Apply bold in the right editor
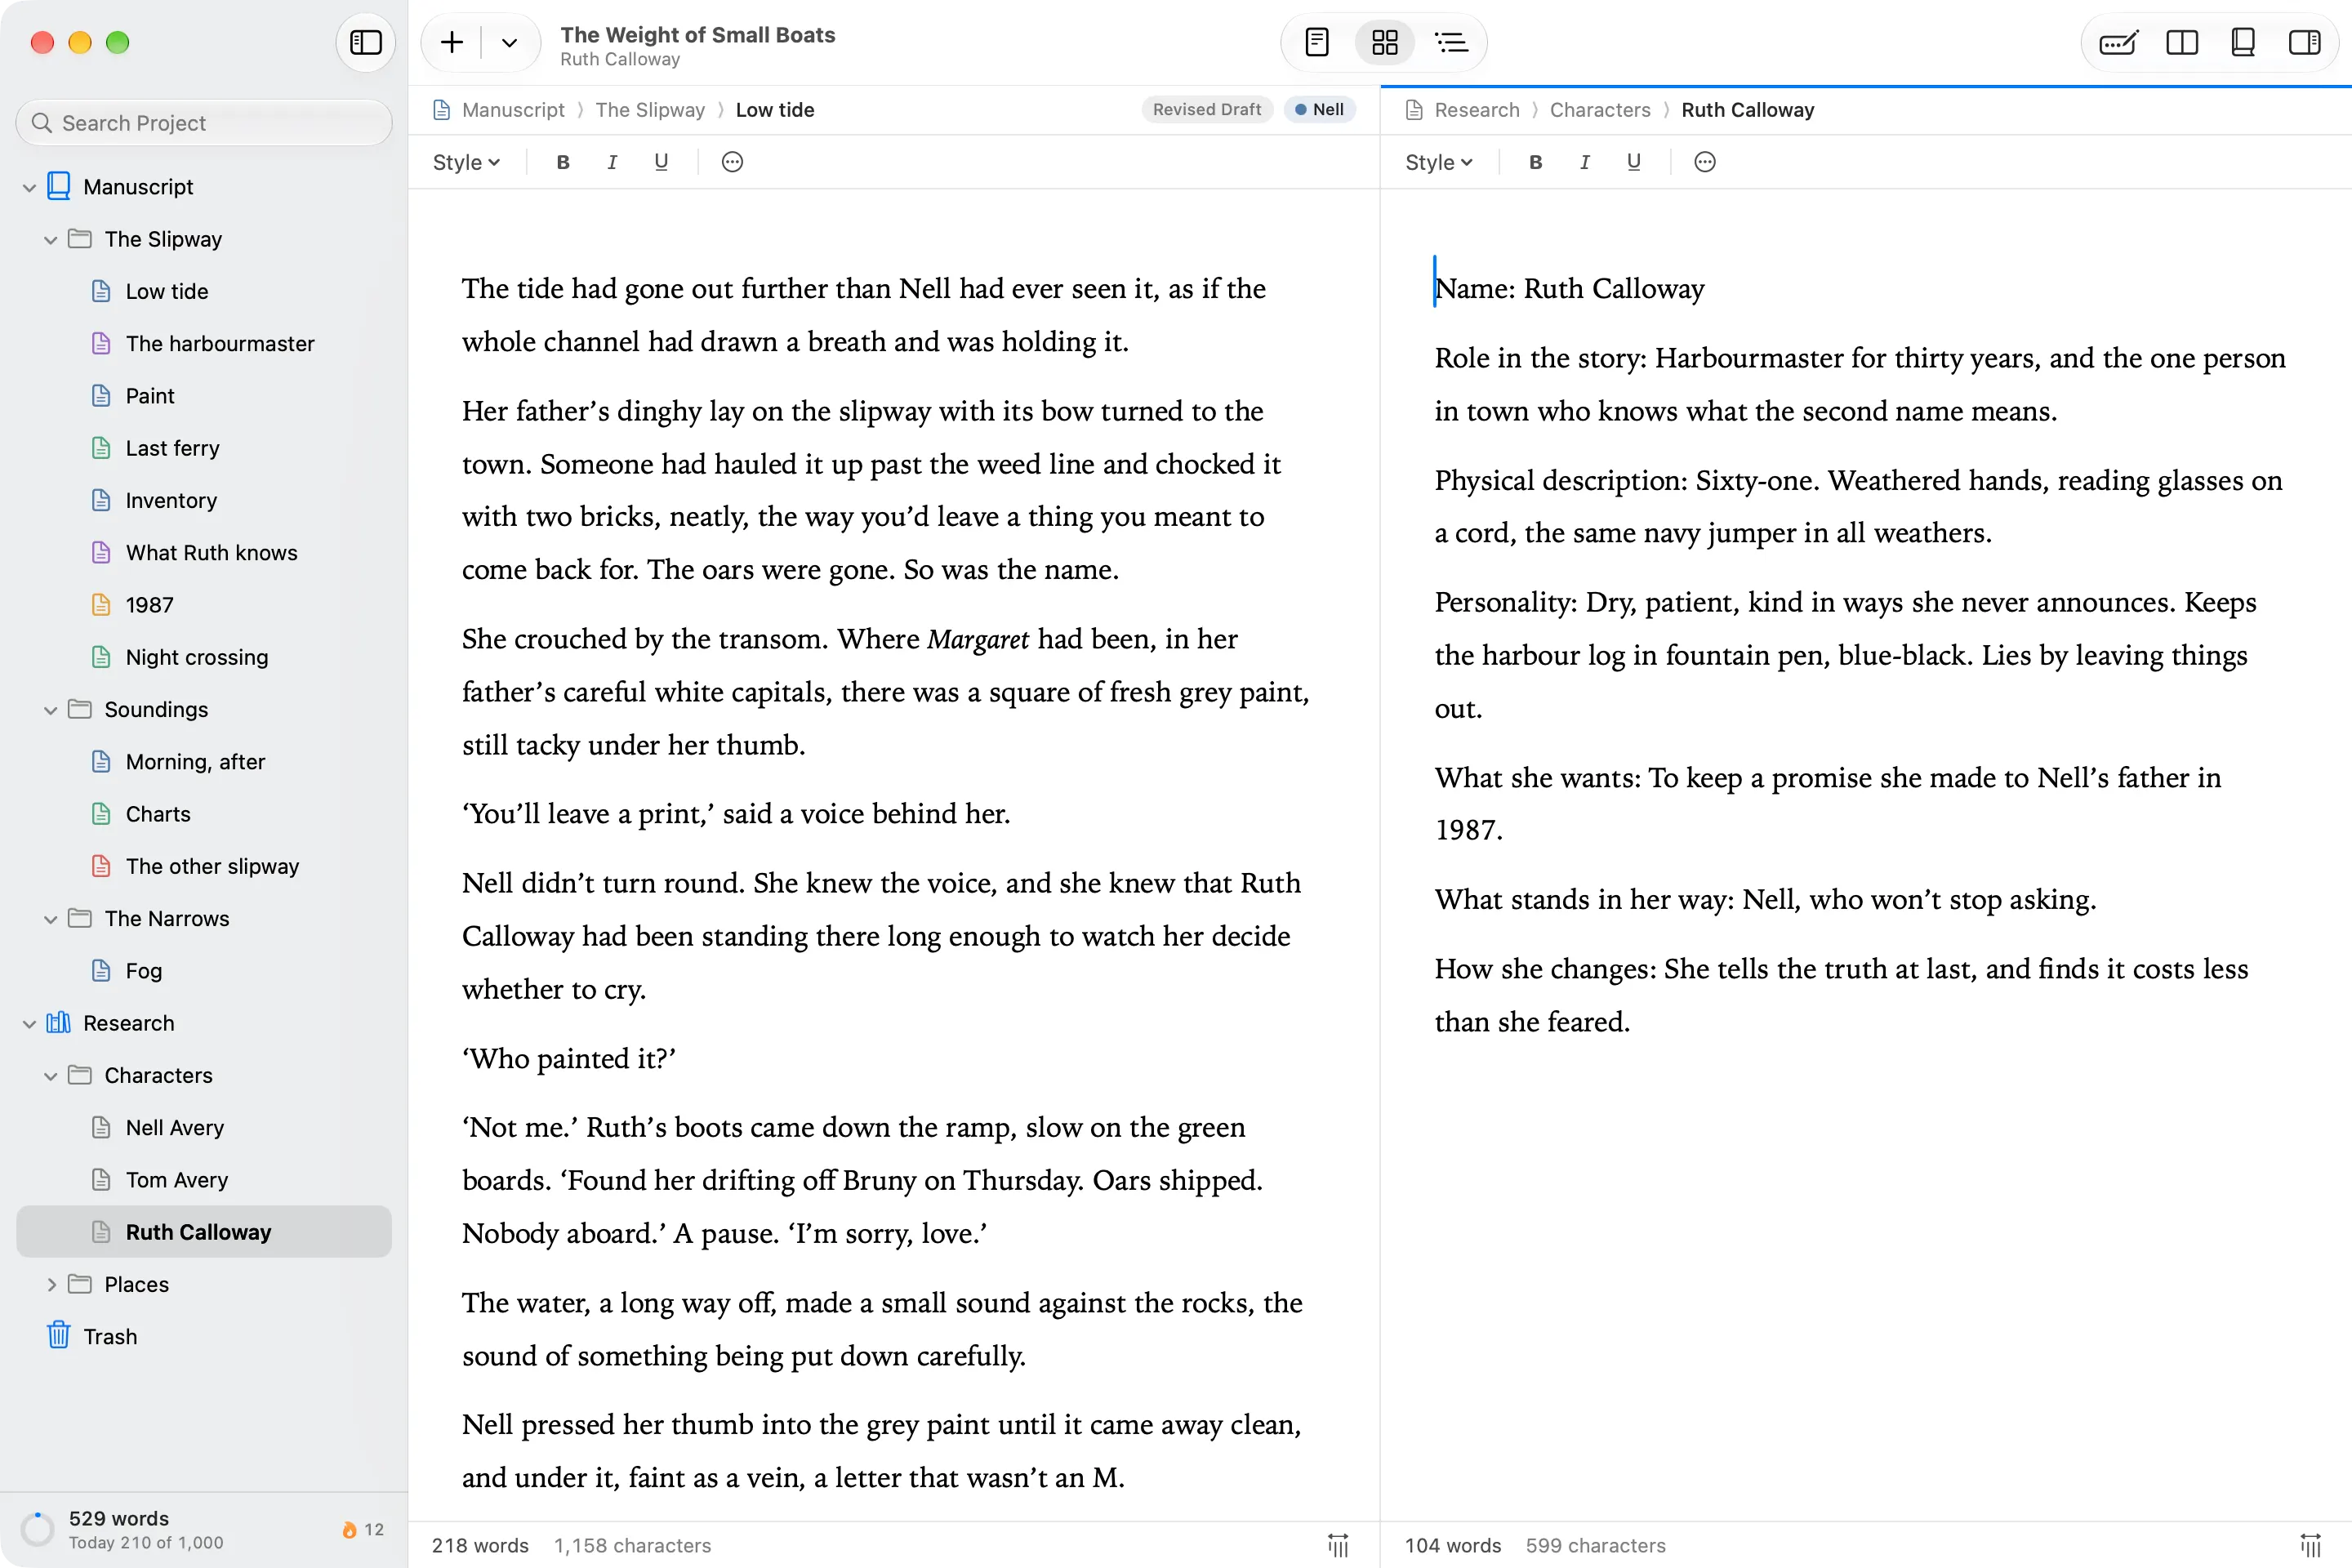Image resolution: width=2352 pixels, height=1568 pixels. [x=1536, y=162]
